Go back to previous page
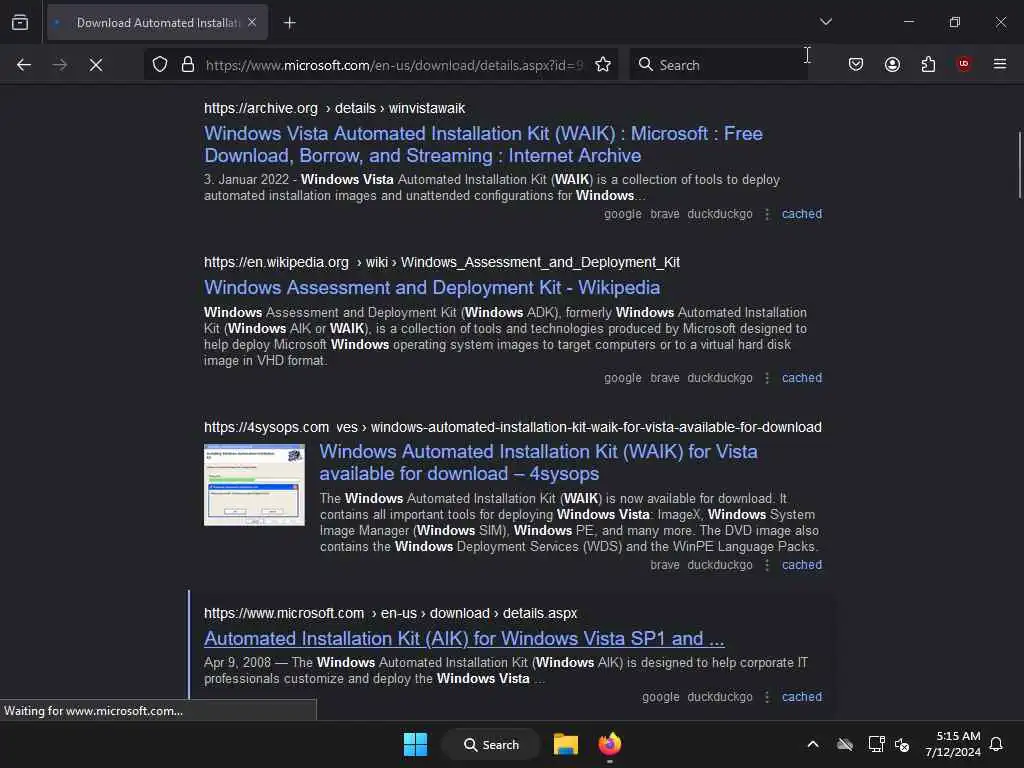The image size is (1024, 768). pyautogui.click(x=24, y=65)
